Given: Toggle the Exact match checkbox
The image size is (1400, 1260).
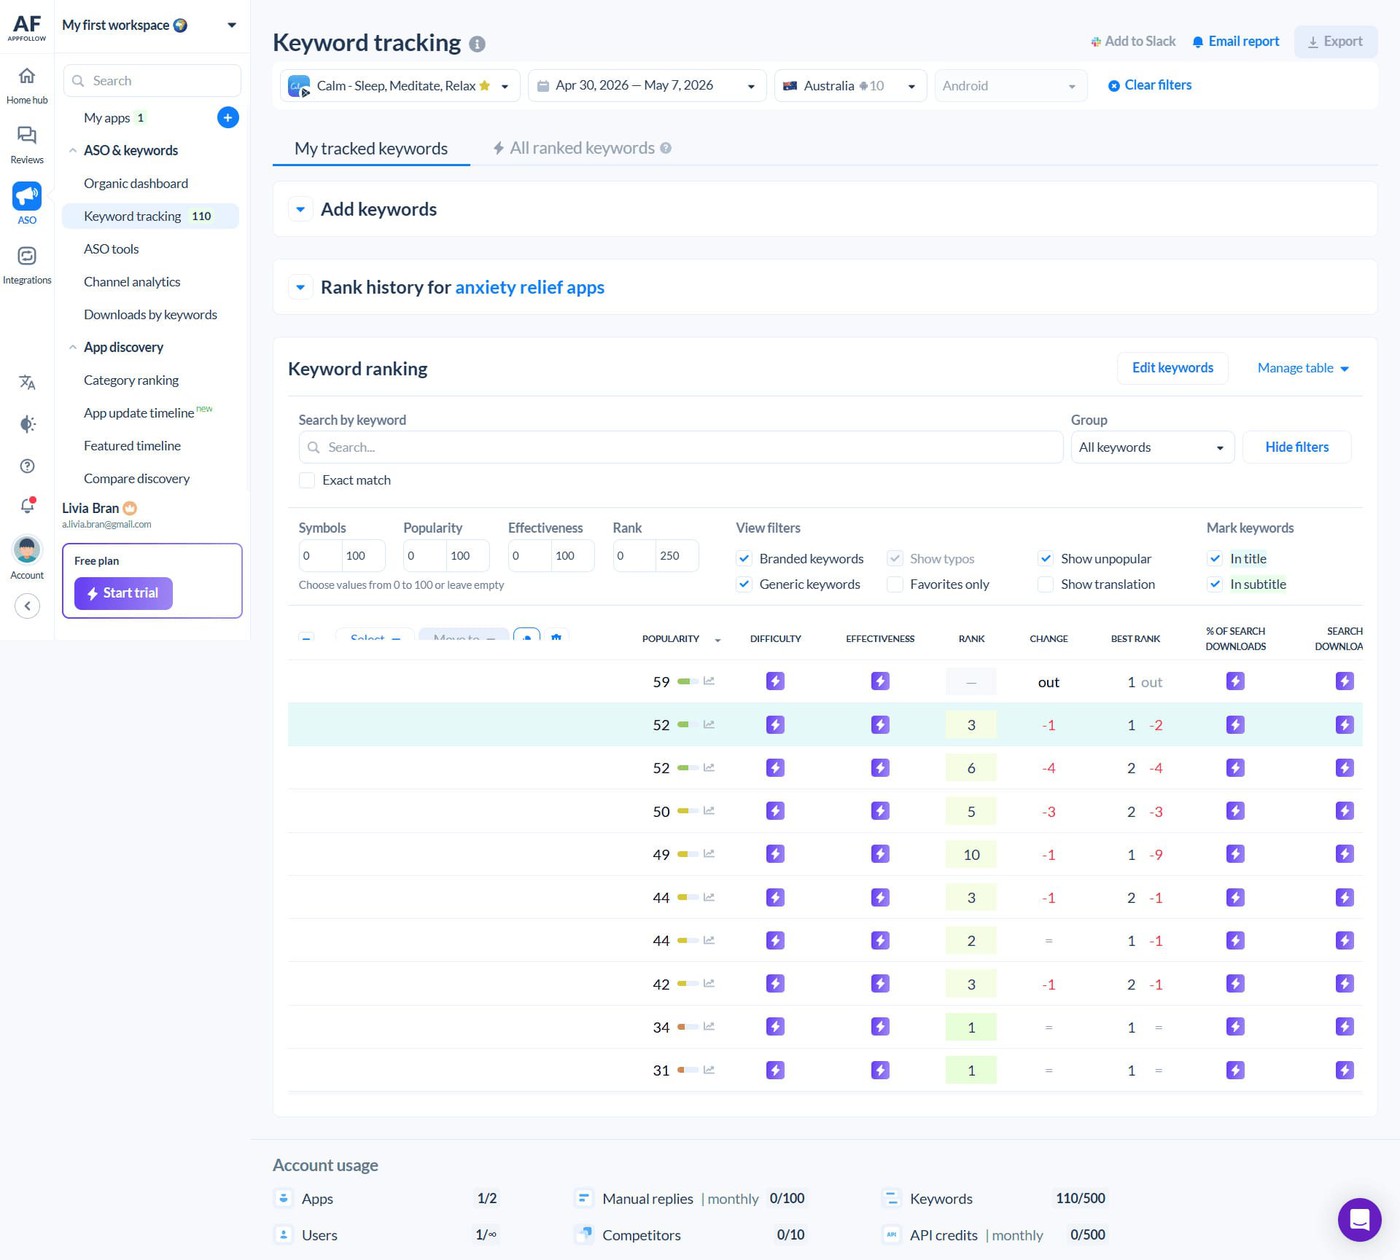Looking at the screenshot, I should [307, 480].
